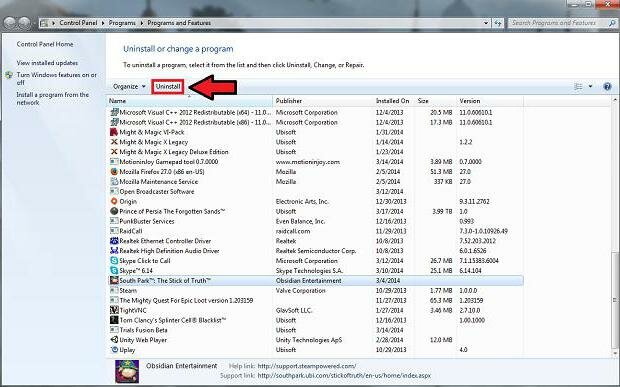The height and width of the screenshot is (387, 620).
Task: Select the Origin program icon
Action: click(x=114, y=201)
